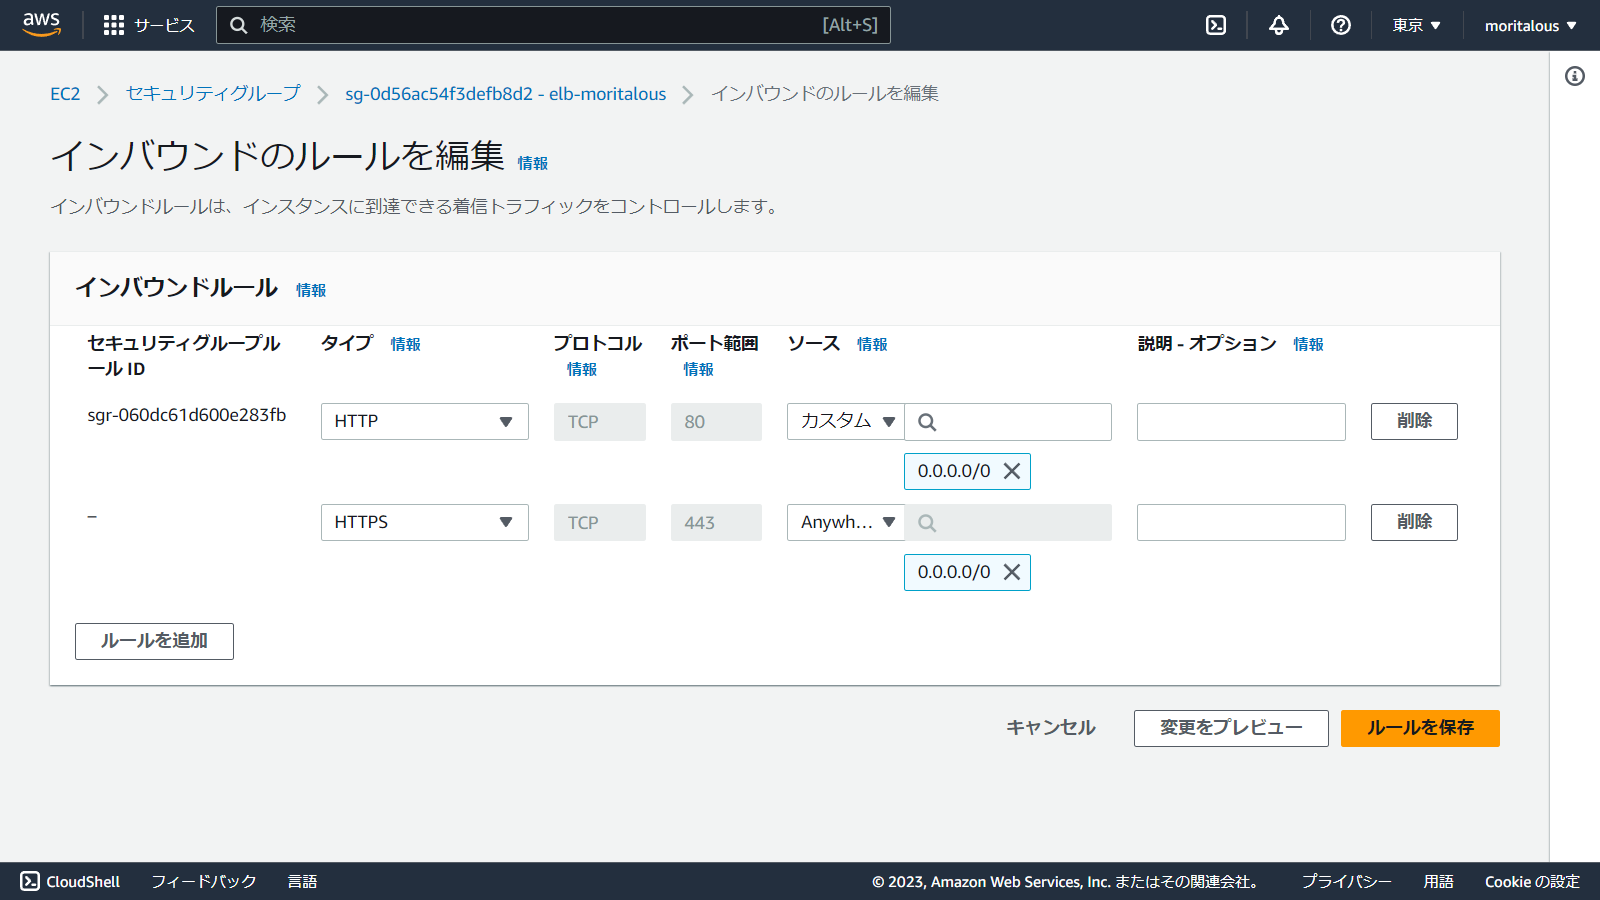Open the カスタム source dropdown
1600x900 pixels.
[x=844, y=421]
